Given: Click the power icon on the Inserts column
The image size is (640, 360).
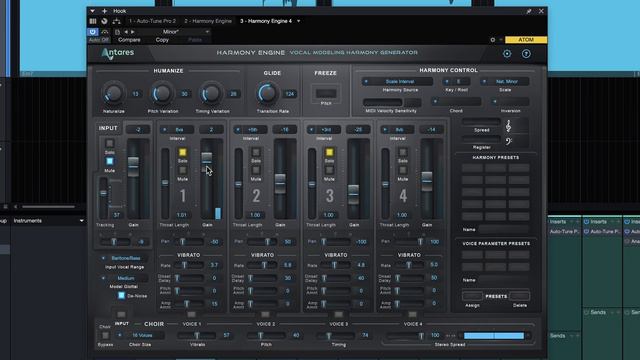Looking at the screenshot, I should [x=587, y=222].
